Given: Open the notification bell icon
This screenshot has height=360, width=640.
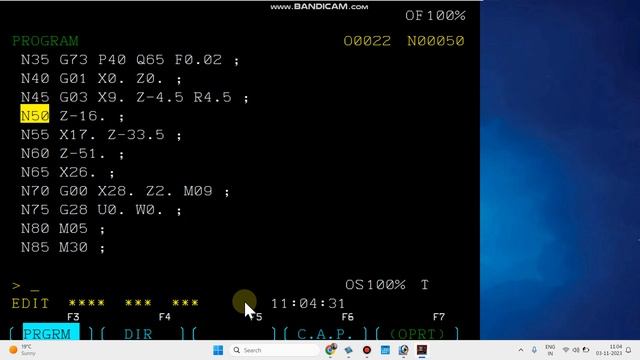Looking at the screenshot, I should (629, 350).
